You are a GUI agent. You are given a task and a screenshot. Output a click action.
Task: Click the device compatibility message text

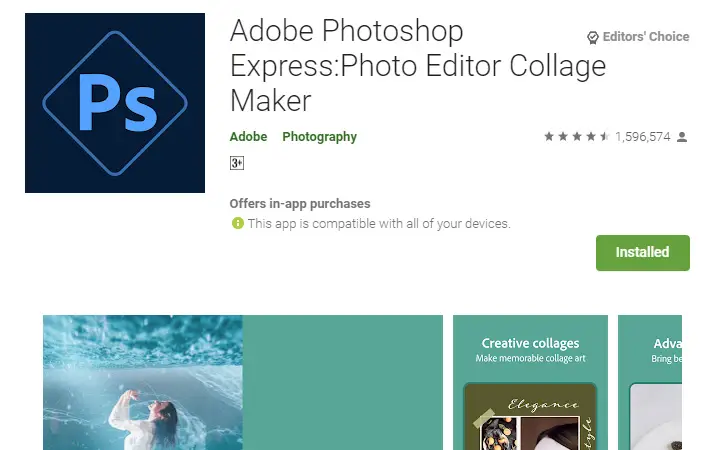[379, 224]
